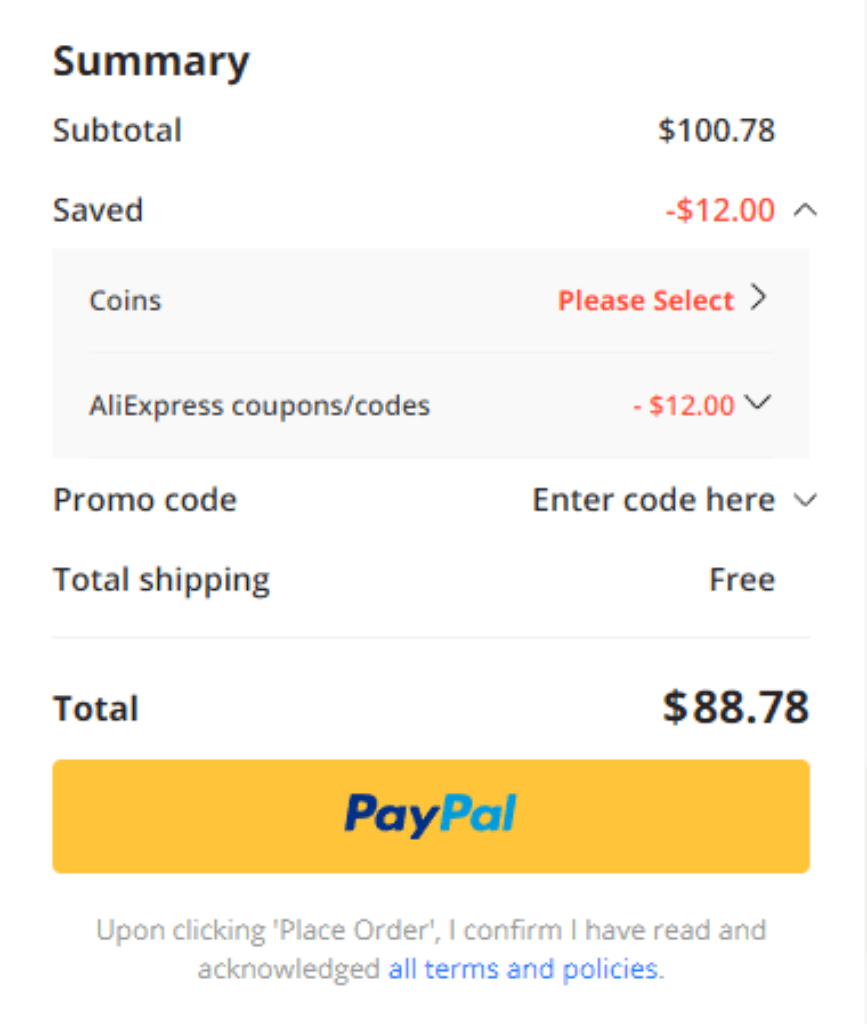Click the Promo code label
The height and width of the screenshot is (1024, 867).
145,501
